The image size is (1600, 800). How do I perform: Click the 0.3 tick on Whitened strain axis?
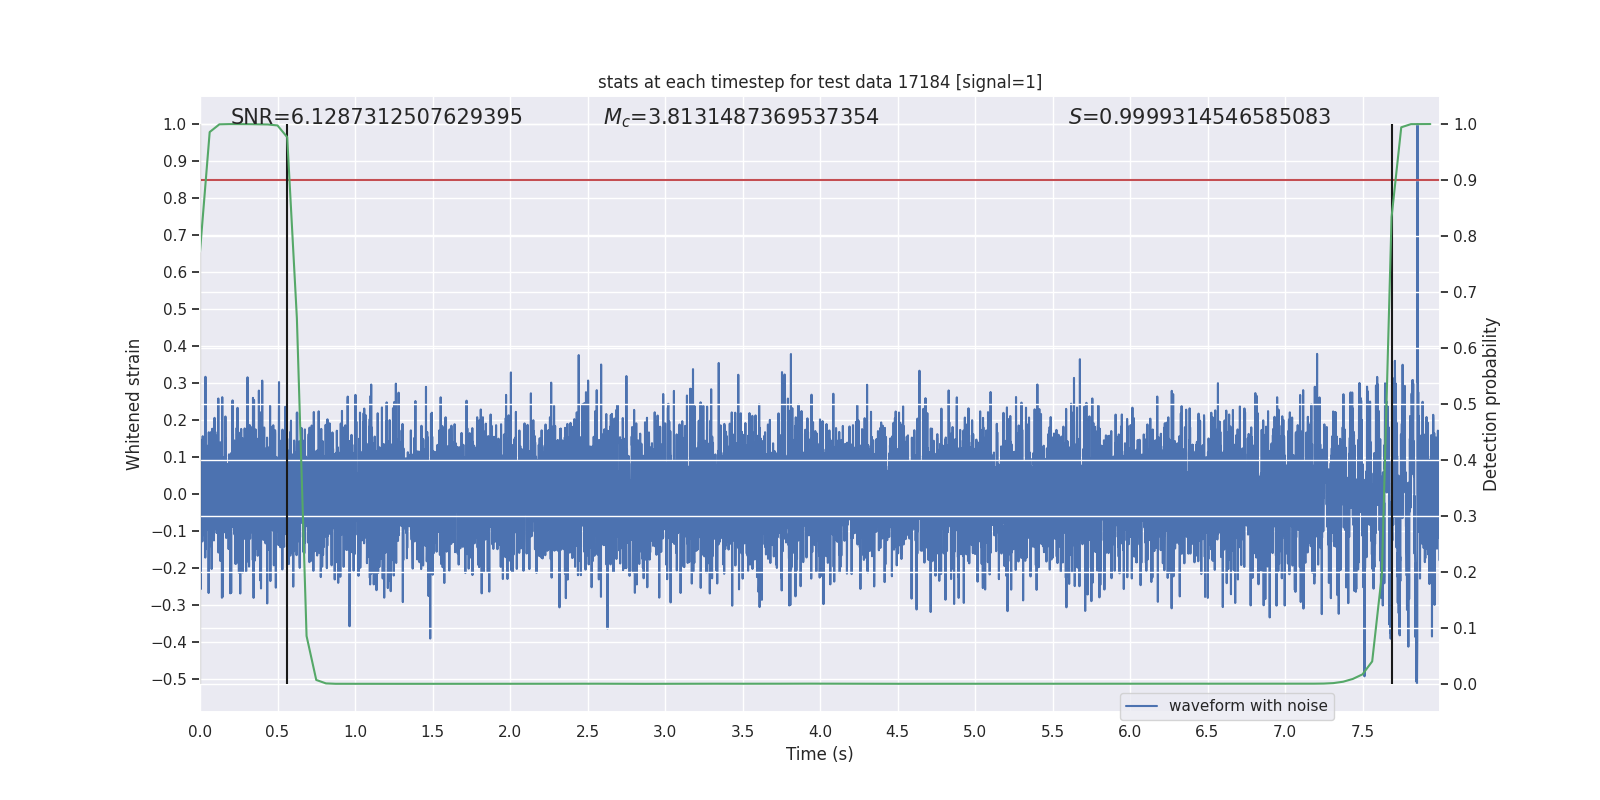pyautogui.click(x=175, y=383)
